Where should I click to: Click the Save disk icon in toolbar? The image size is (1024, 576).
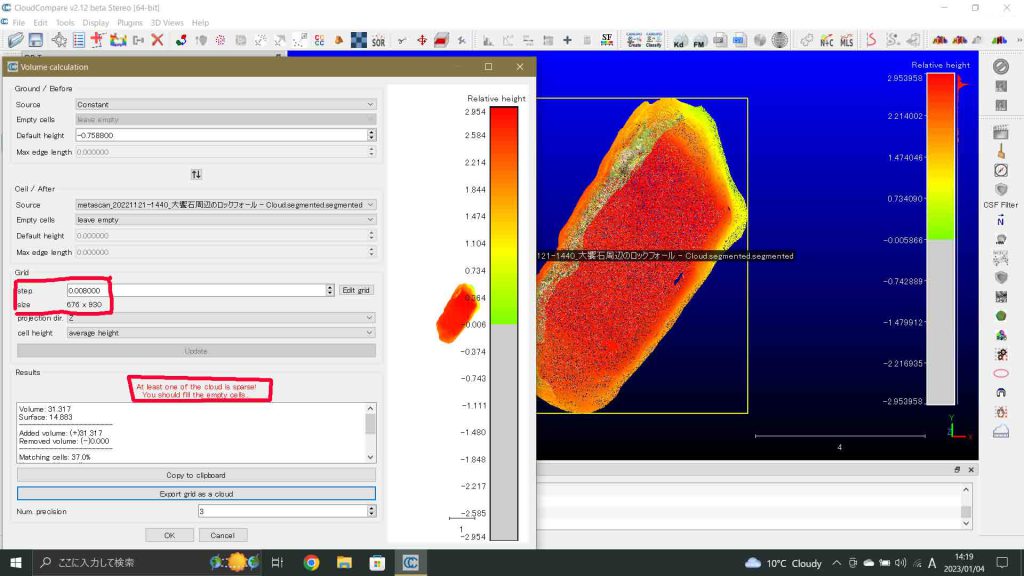point(35,40)
